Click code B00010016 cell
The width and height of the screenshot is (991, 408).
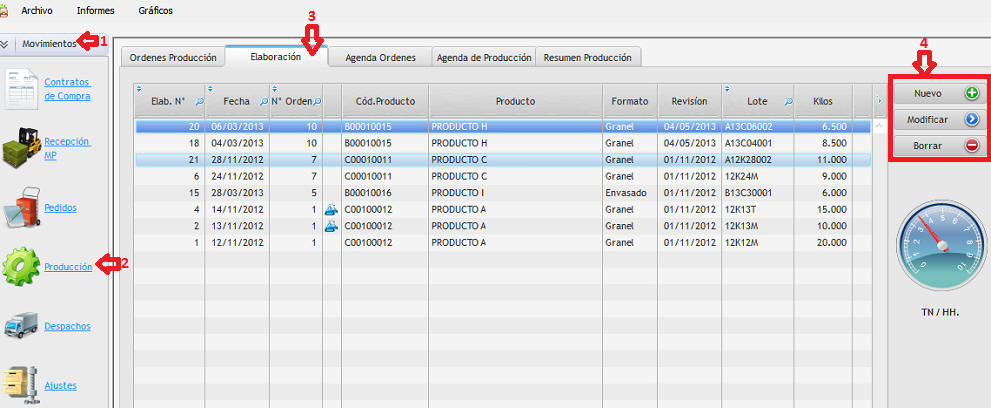click(x=386, y=193)
